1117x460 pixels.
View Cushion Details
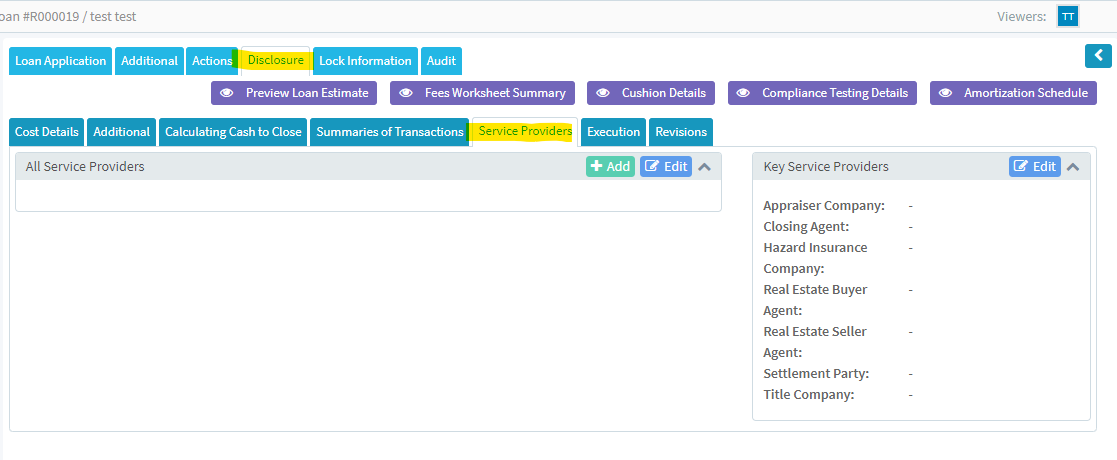tap(651, 93)
